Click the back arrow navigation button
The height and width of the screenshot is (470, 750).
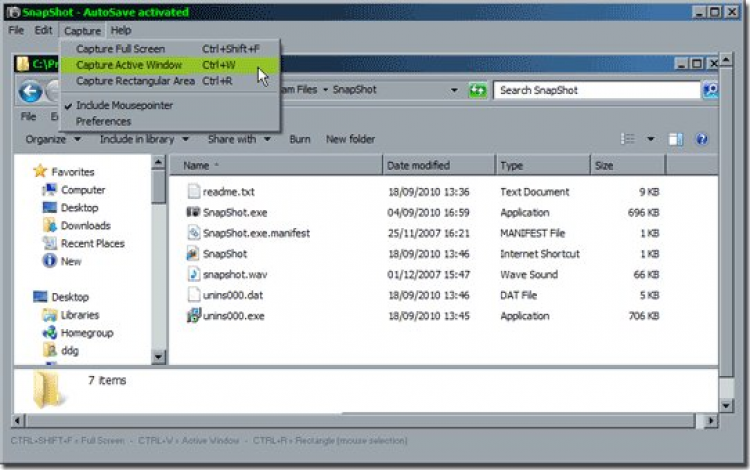coord(30,91)
